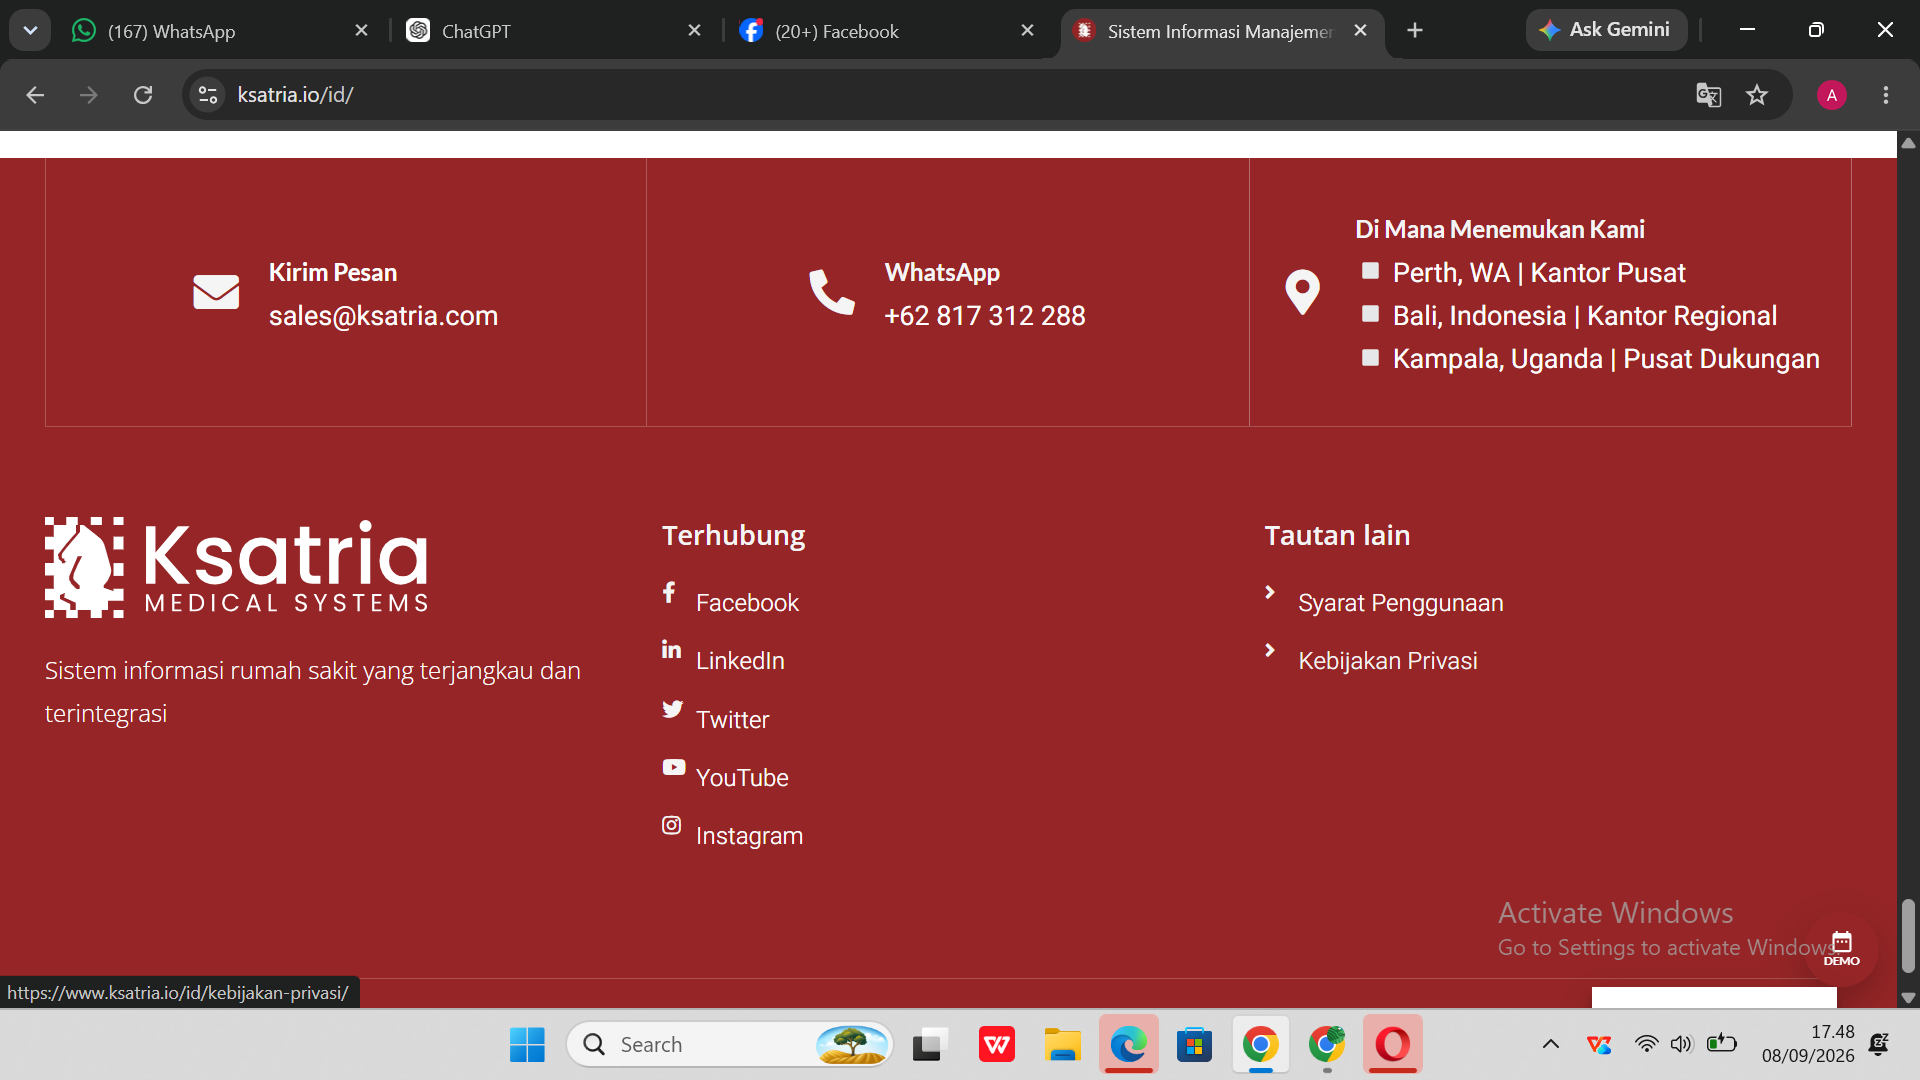Click the 'Bali, Indonesia | Kantor Regional' text

tap(1585, 316)
